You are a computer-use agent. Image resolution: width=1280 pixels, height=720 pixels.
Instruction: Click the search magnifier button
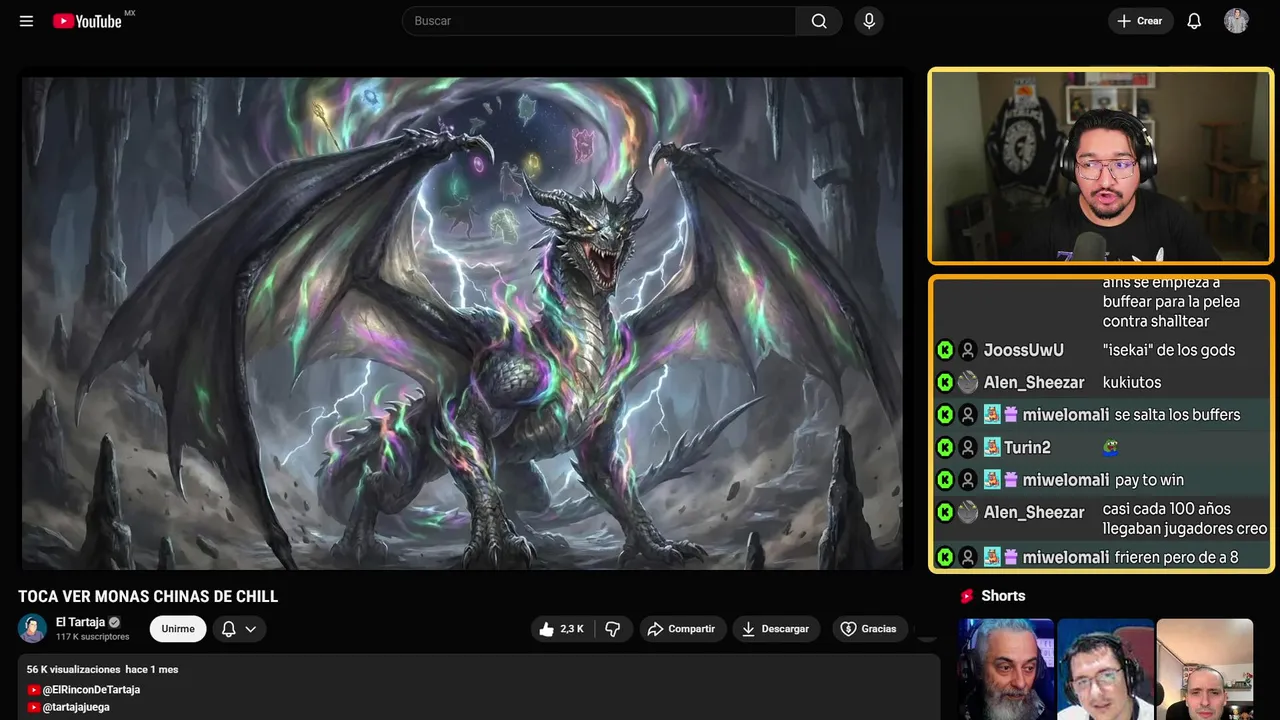pos(819,21)
